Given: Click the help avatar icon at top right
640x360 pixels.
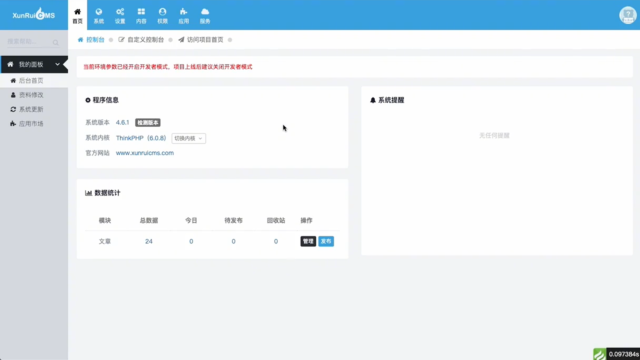Looking at the screenshot, I should pyautogui.click(x=628, y=15).
